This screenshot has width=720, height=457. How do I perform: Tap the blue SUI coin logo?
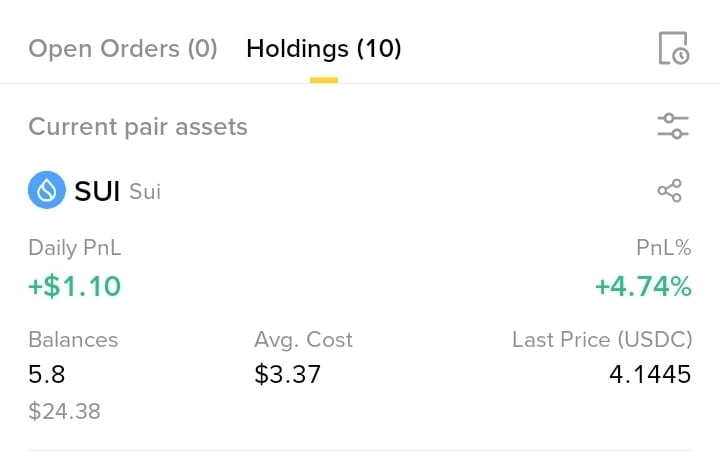click(47, 190)
